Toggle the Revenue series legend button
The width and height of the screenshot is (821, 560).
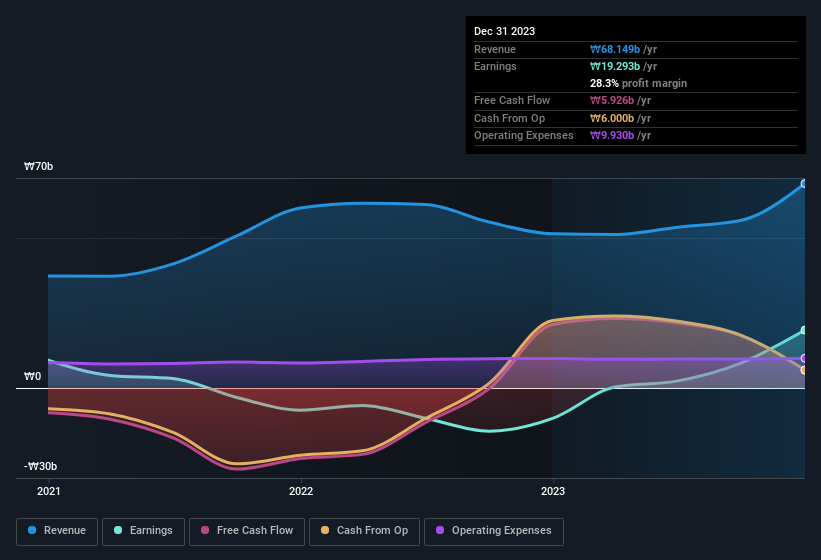[57, 531]
